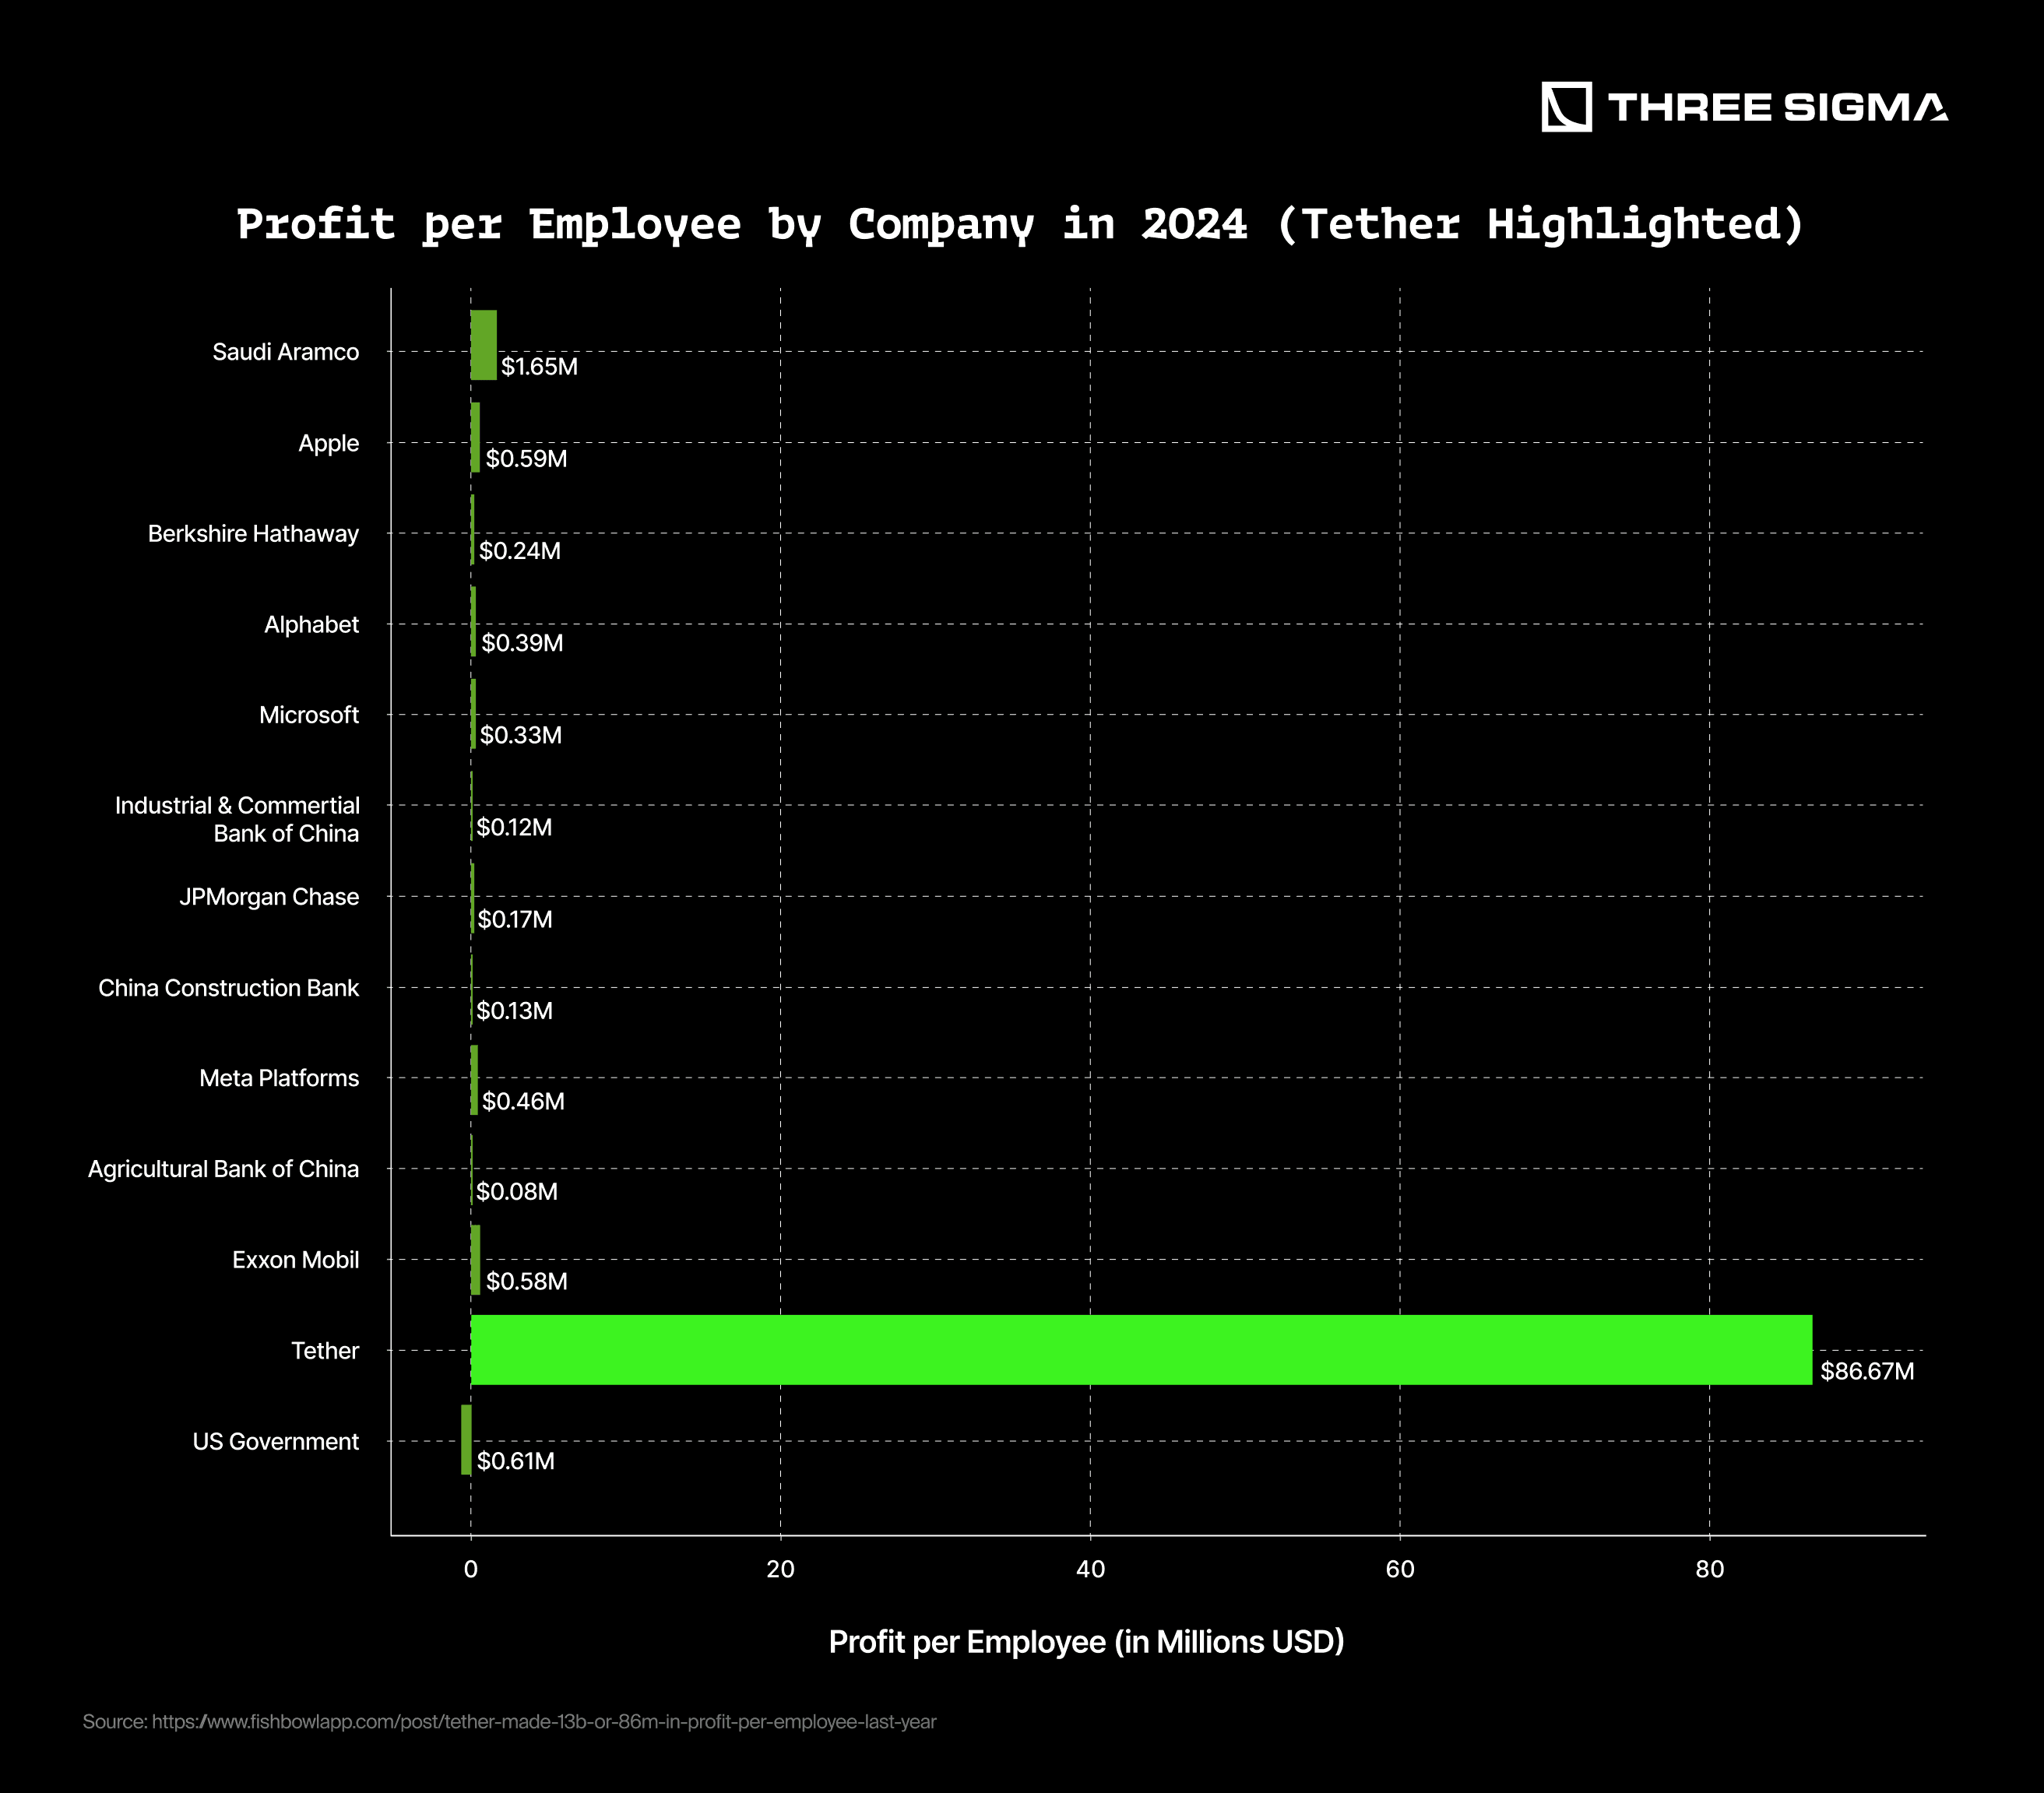2044x1793 pixels.
Task: Click the Microsoft company label
Action: click(308, 715)
